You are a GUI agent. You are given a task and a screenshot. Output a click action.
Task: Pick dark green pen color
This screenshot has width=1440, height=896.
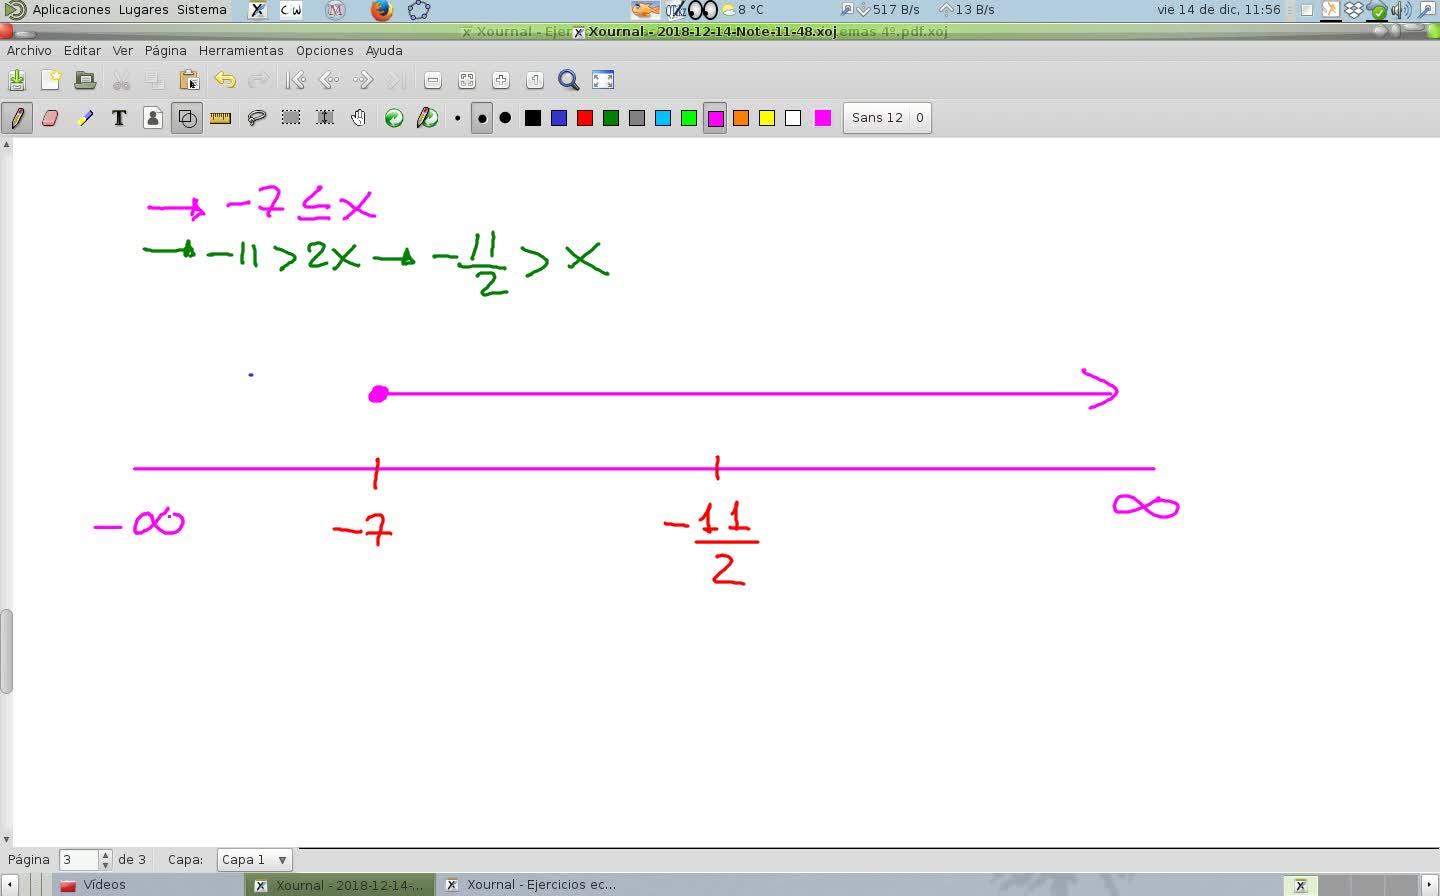611,118
